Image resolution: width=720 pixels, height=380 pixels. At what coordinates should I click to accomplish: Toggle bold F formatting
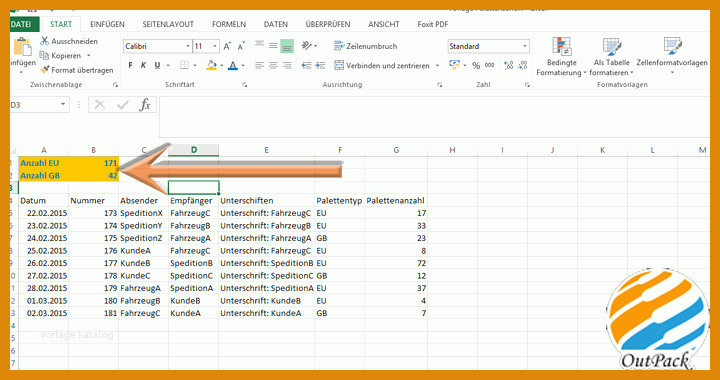pos(130,66)
